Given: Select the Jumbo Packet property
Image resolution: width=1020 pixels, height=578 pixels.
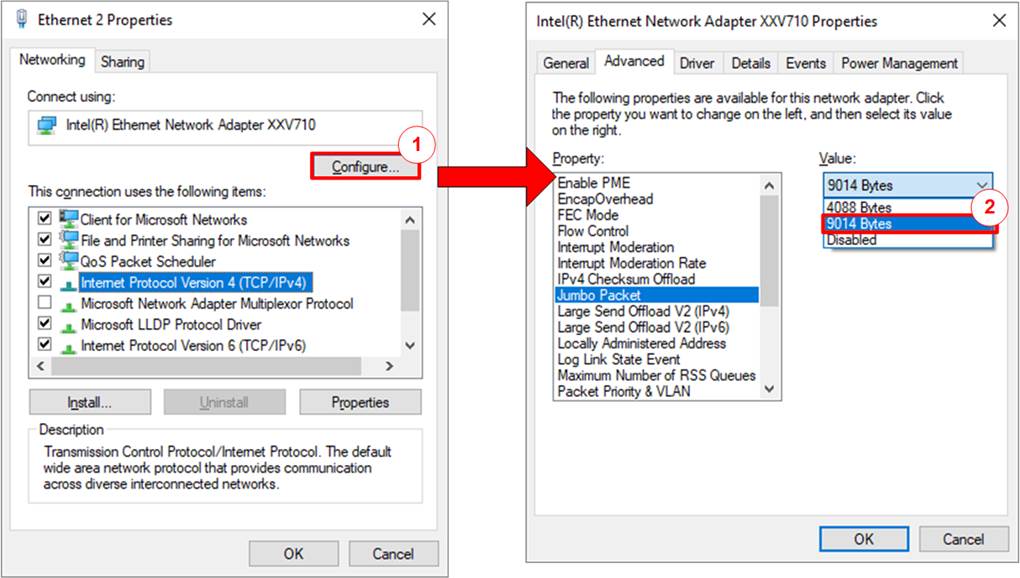Looking at the screenshot, I should coord(657,295).
